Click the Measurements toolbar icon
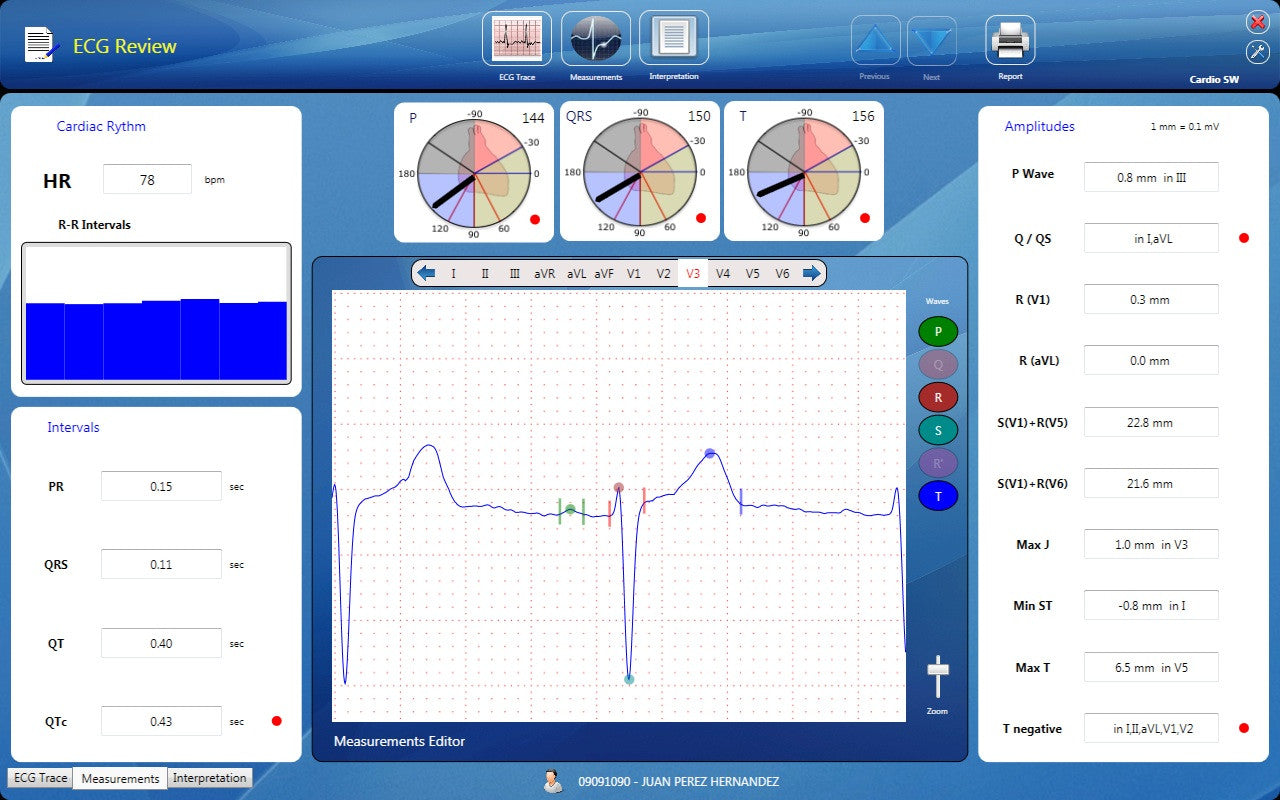This screenshot has height=800, width=1280. [596, 40]
